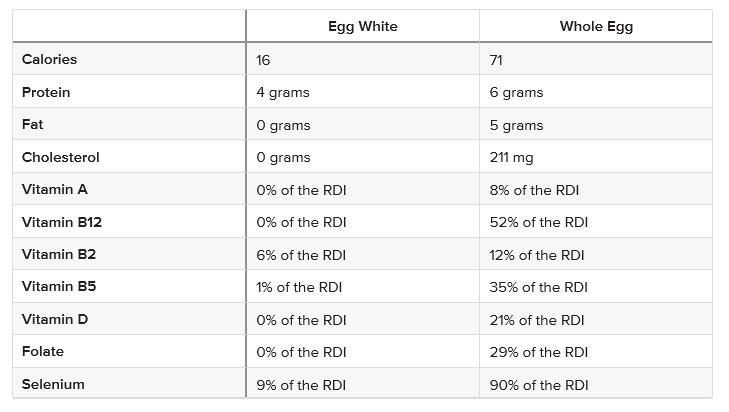Select the 90% of the RDI cell
Viewport: 729px width, 412px height.
pos(539,384)
